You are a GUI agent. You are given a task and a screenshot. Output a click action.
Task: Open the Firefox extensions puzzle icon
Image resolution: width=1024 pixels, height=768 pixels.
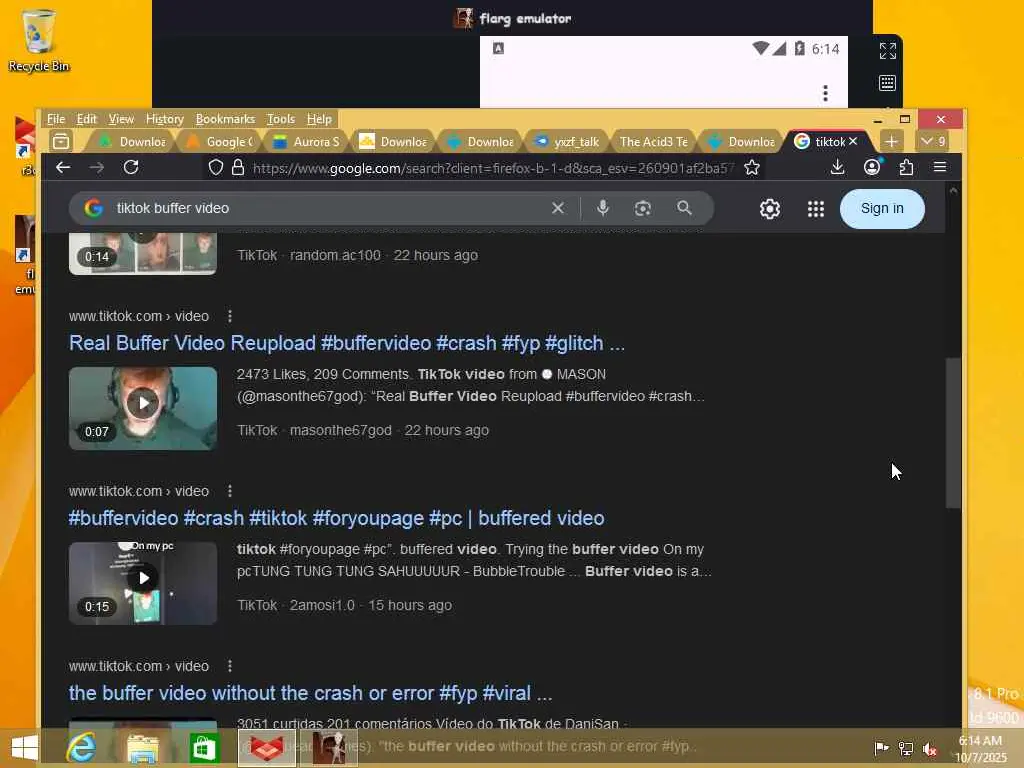click(906, 168)
